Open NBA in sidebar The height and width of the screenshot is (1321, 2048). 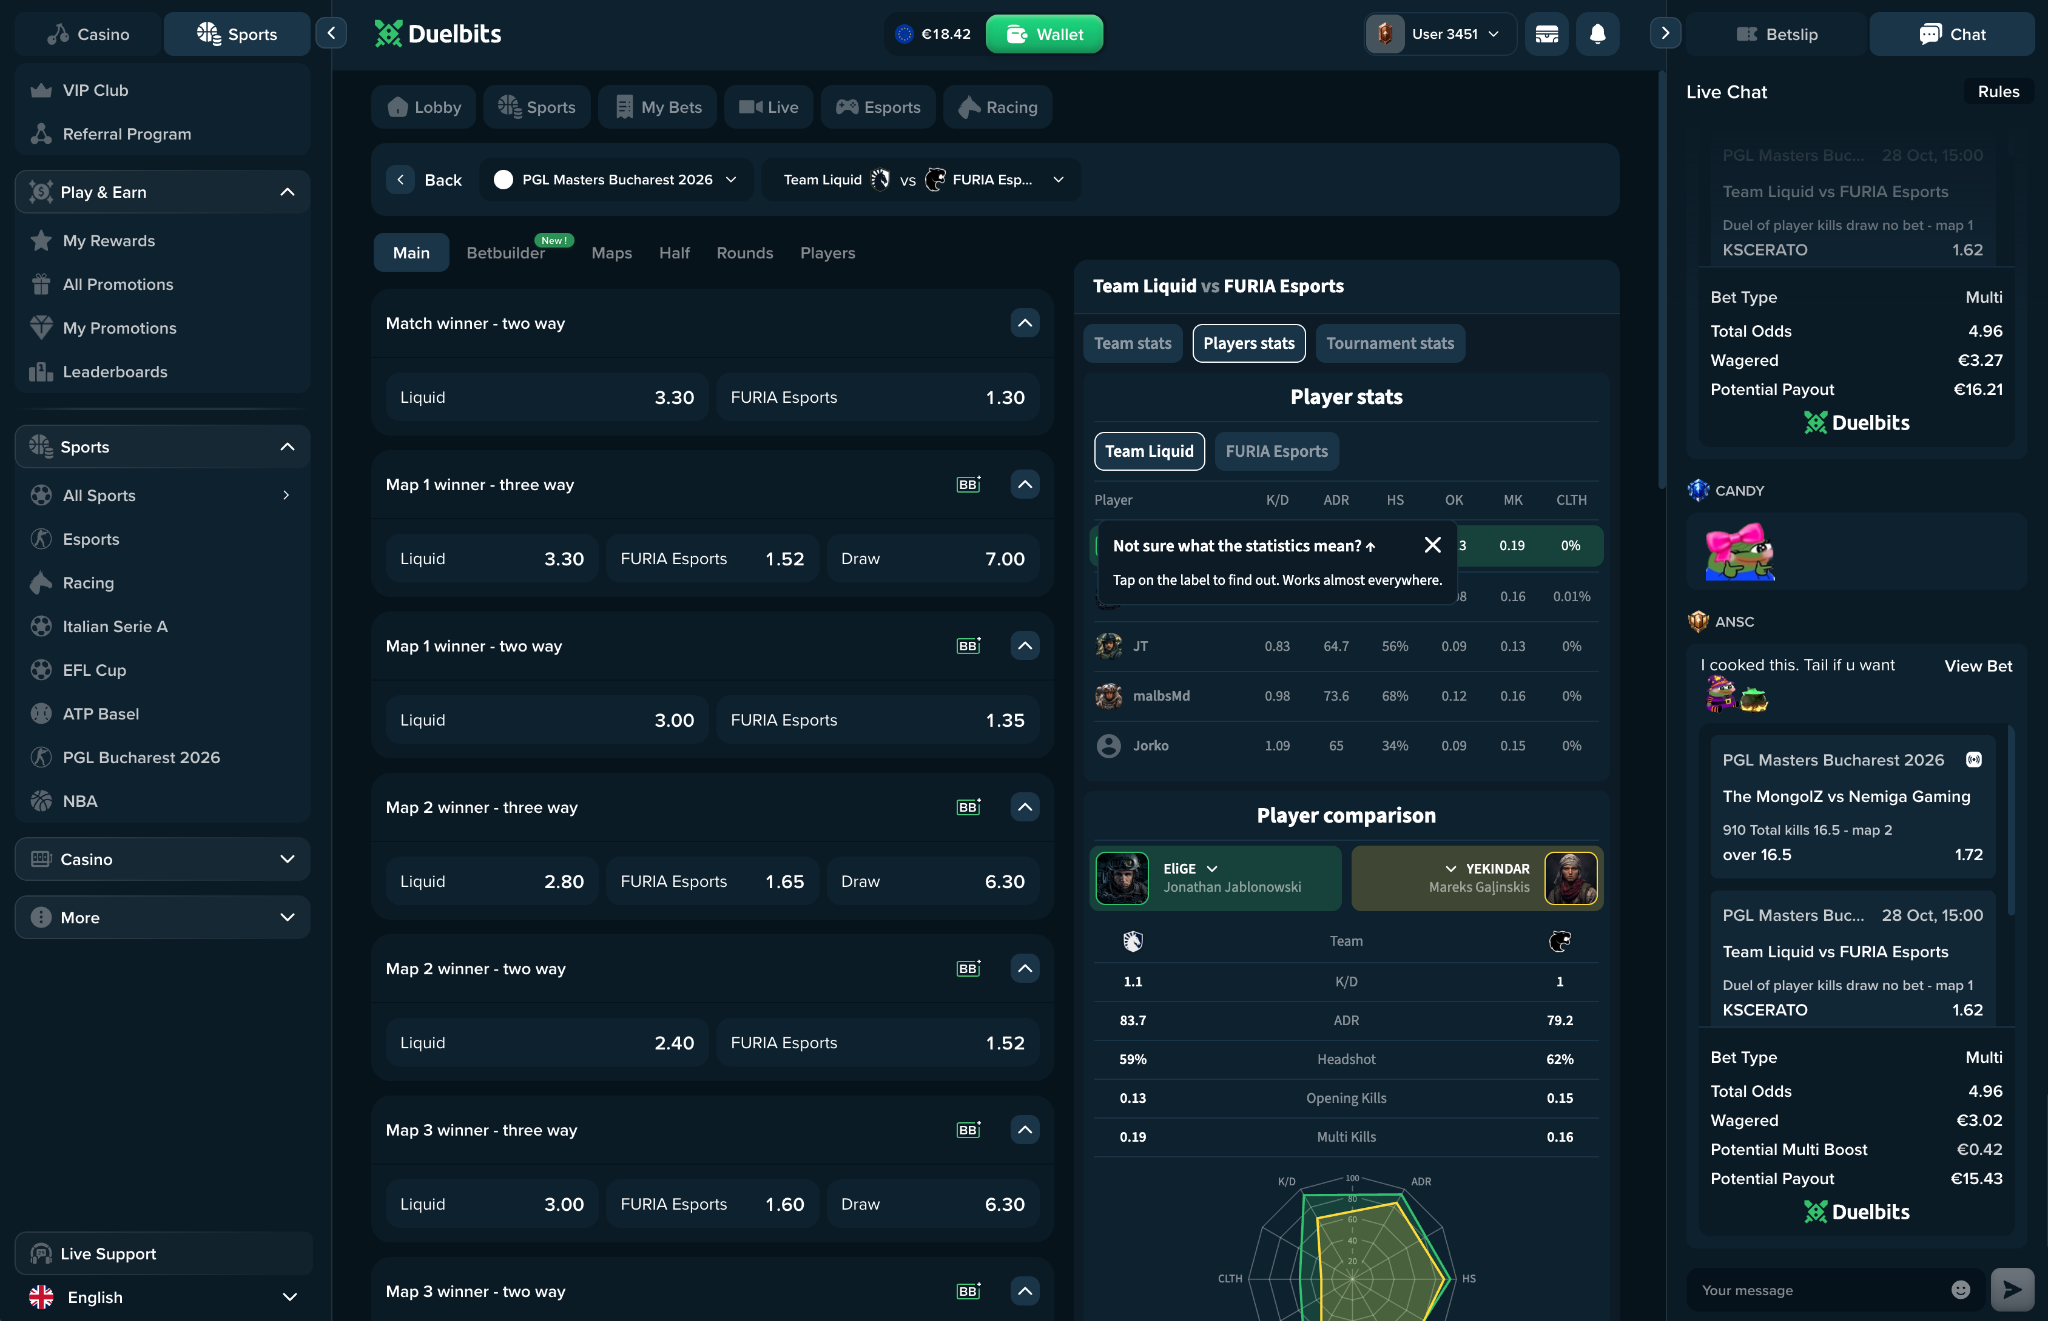(162, 801)
